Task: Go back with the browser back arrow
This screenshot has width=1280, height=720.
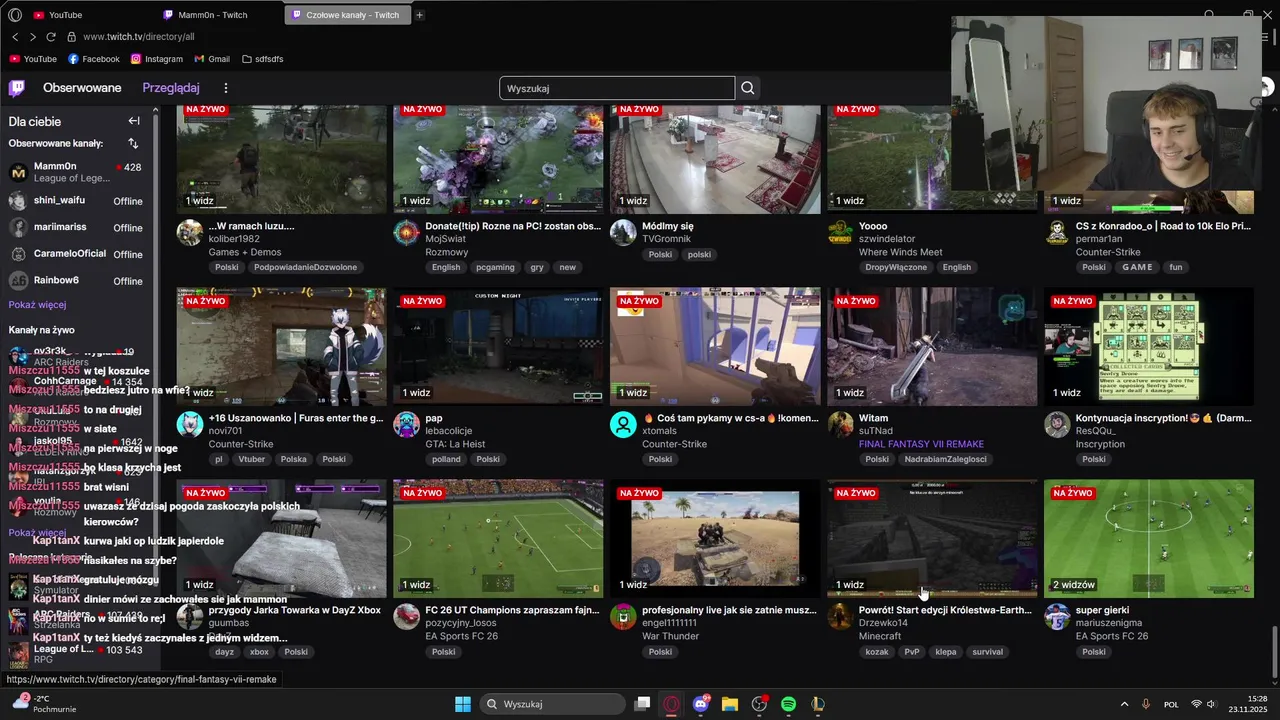Action: pos(15,37)
